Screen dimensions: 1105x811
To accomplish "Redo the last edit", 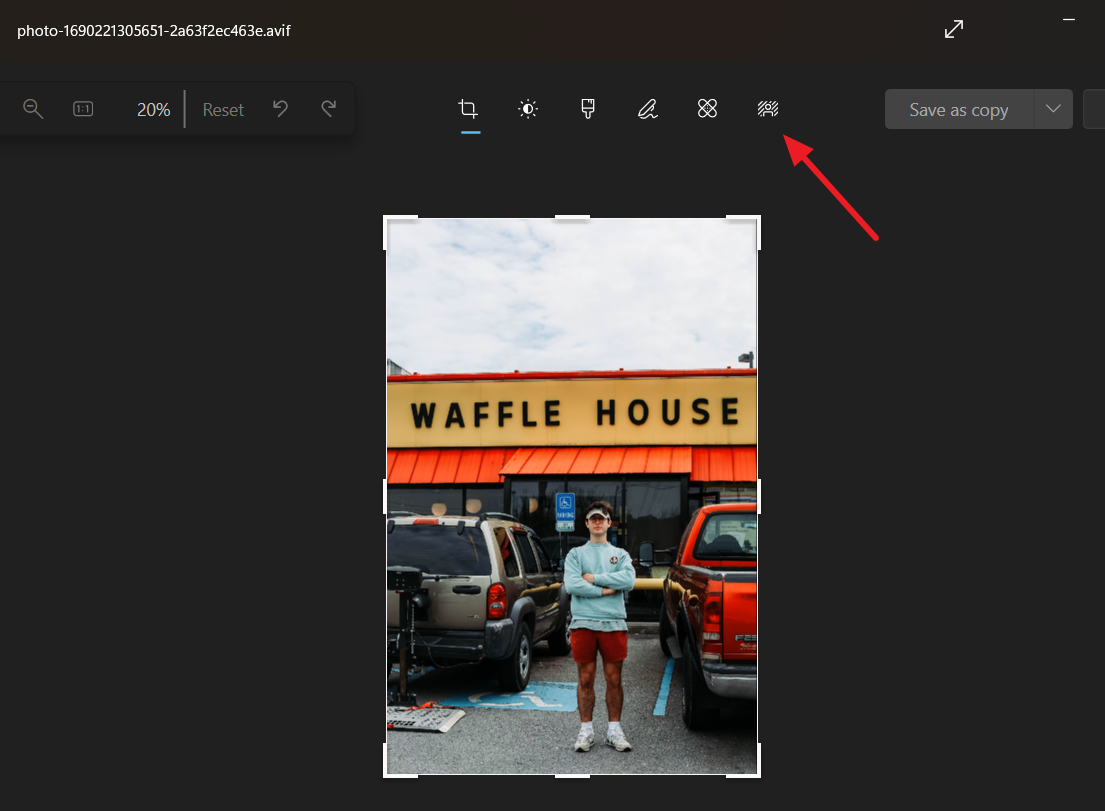I will (328, 109).
